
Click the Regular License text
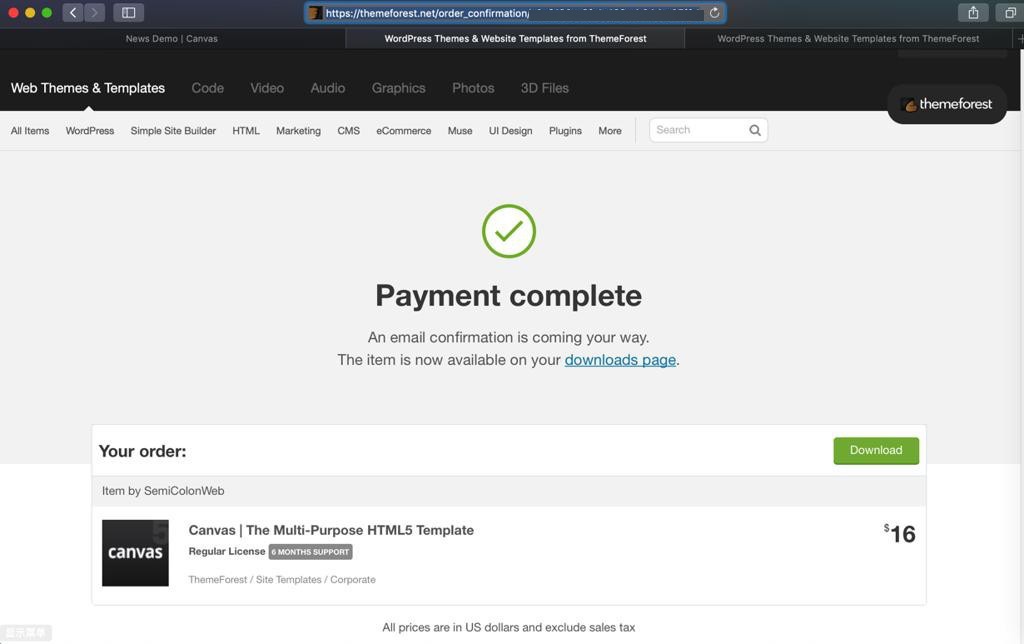tap(227, 551)
